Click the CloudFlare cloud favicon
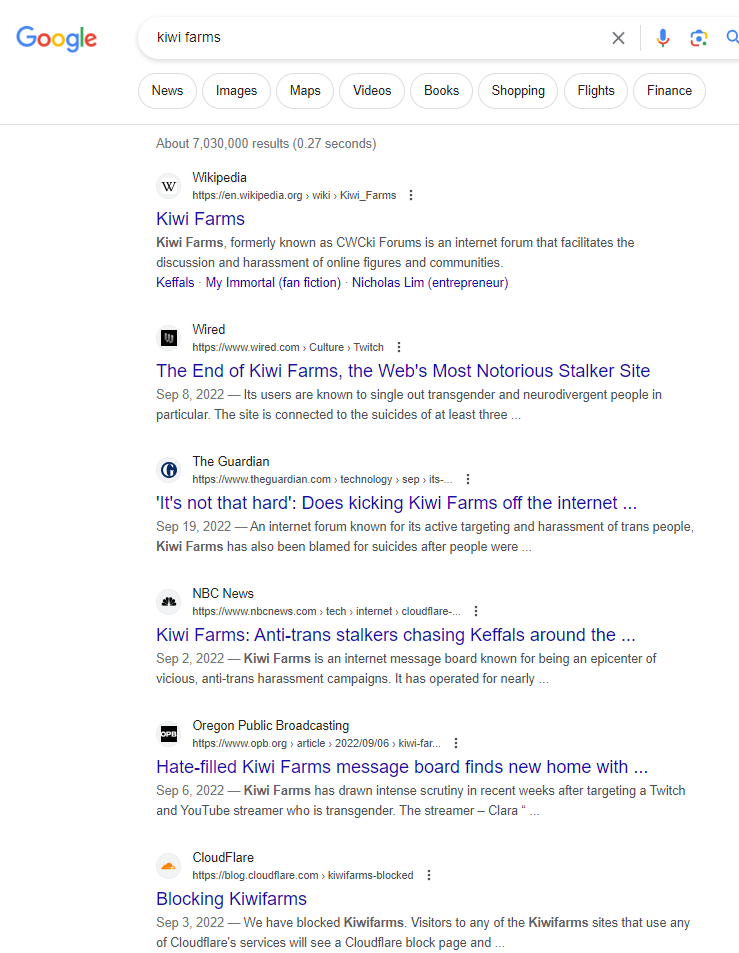 (x=169, y=865)
